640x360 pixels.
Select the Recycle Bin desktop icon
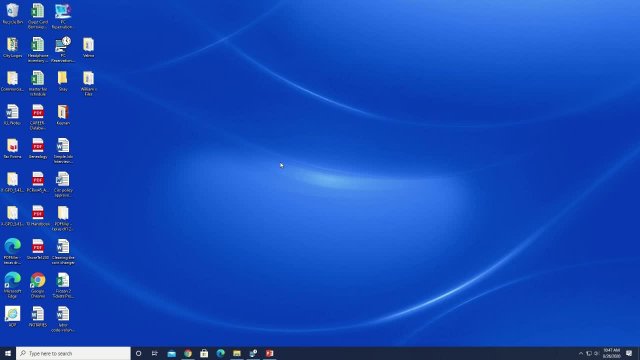tap(13, 14)
